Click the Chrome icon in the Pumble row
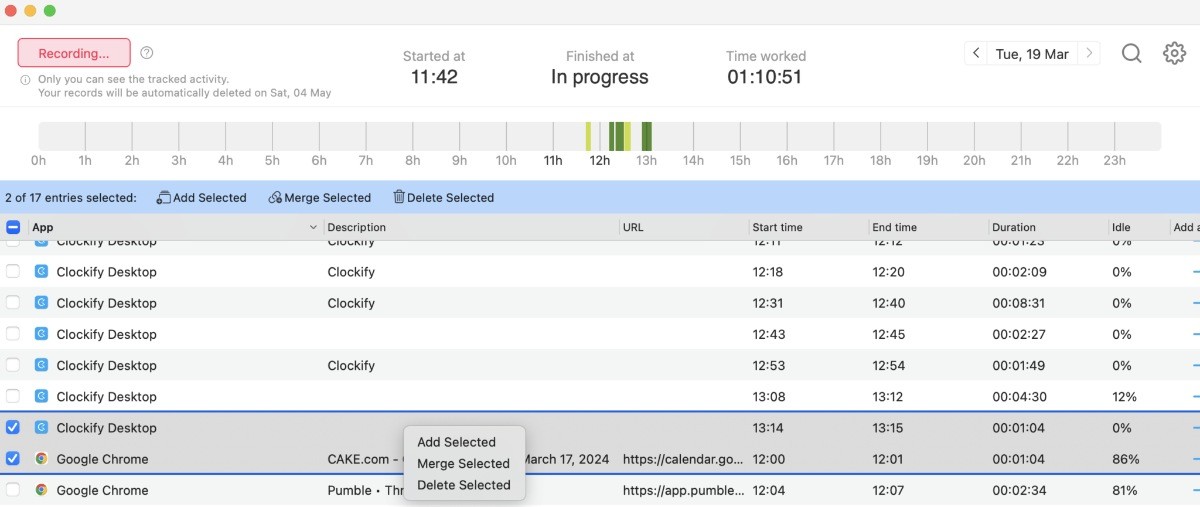The height and width of the screenshot is (507, 1200). [x=41, y=490]
